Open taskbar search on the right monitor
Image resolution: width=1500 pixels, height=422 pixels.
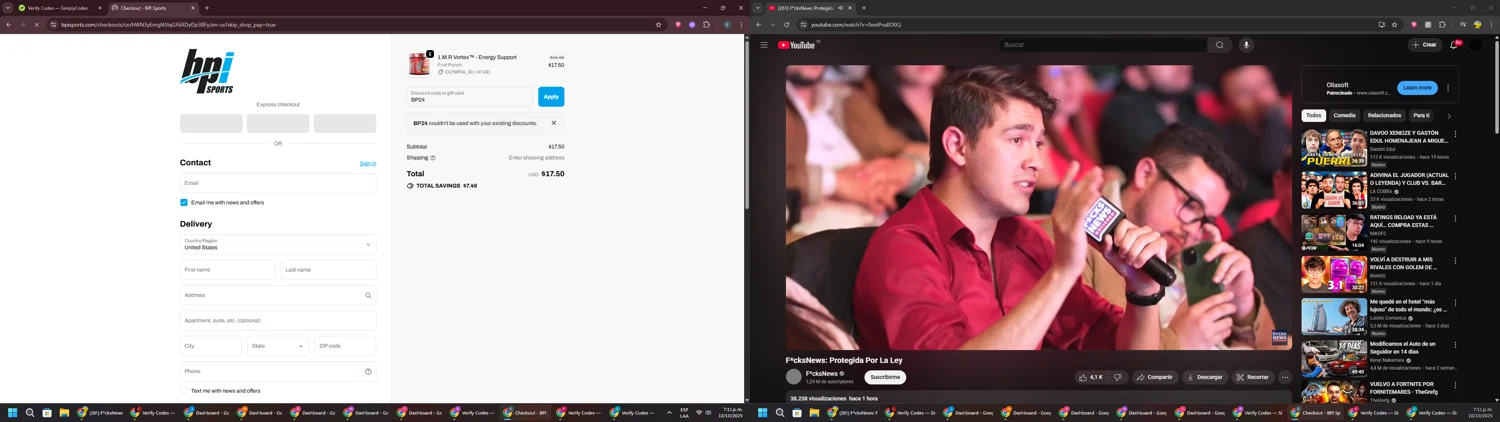click(780, 413)
